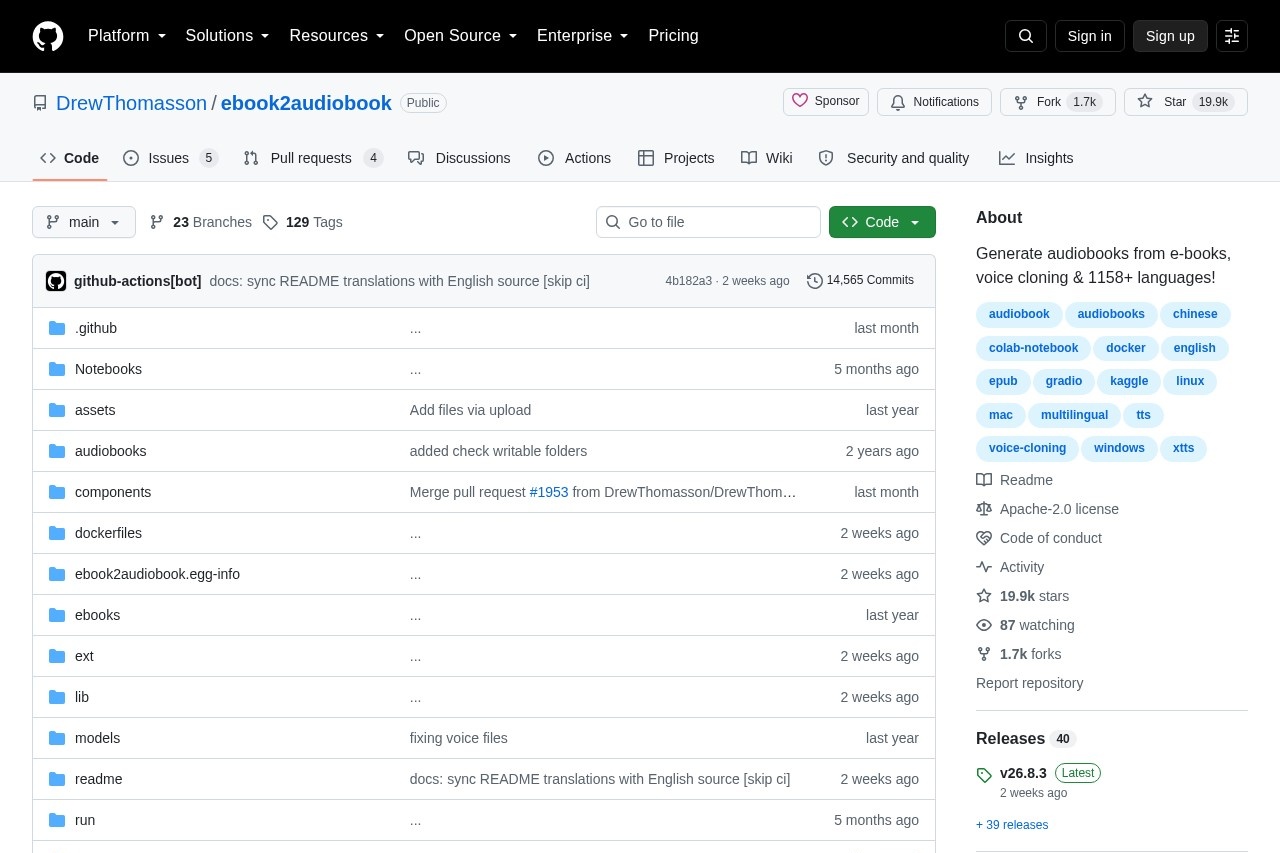
Task: Click the stars count star icon
Action: coord(984,596)
